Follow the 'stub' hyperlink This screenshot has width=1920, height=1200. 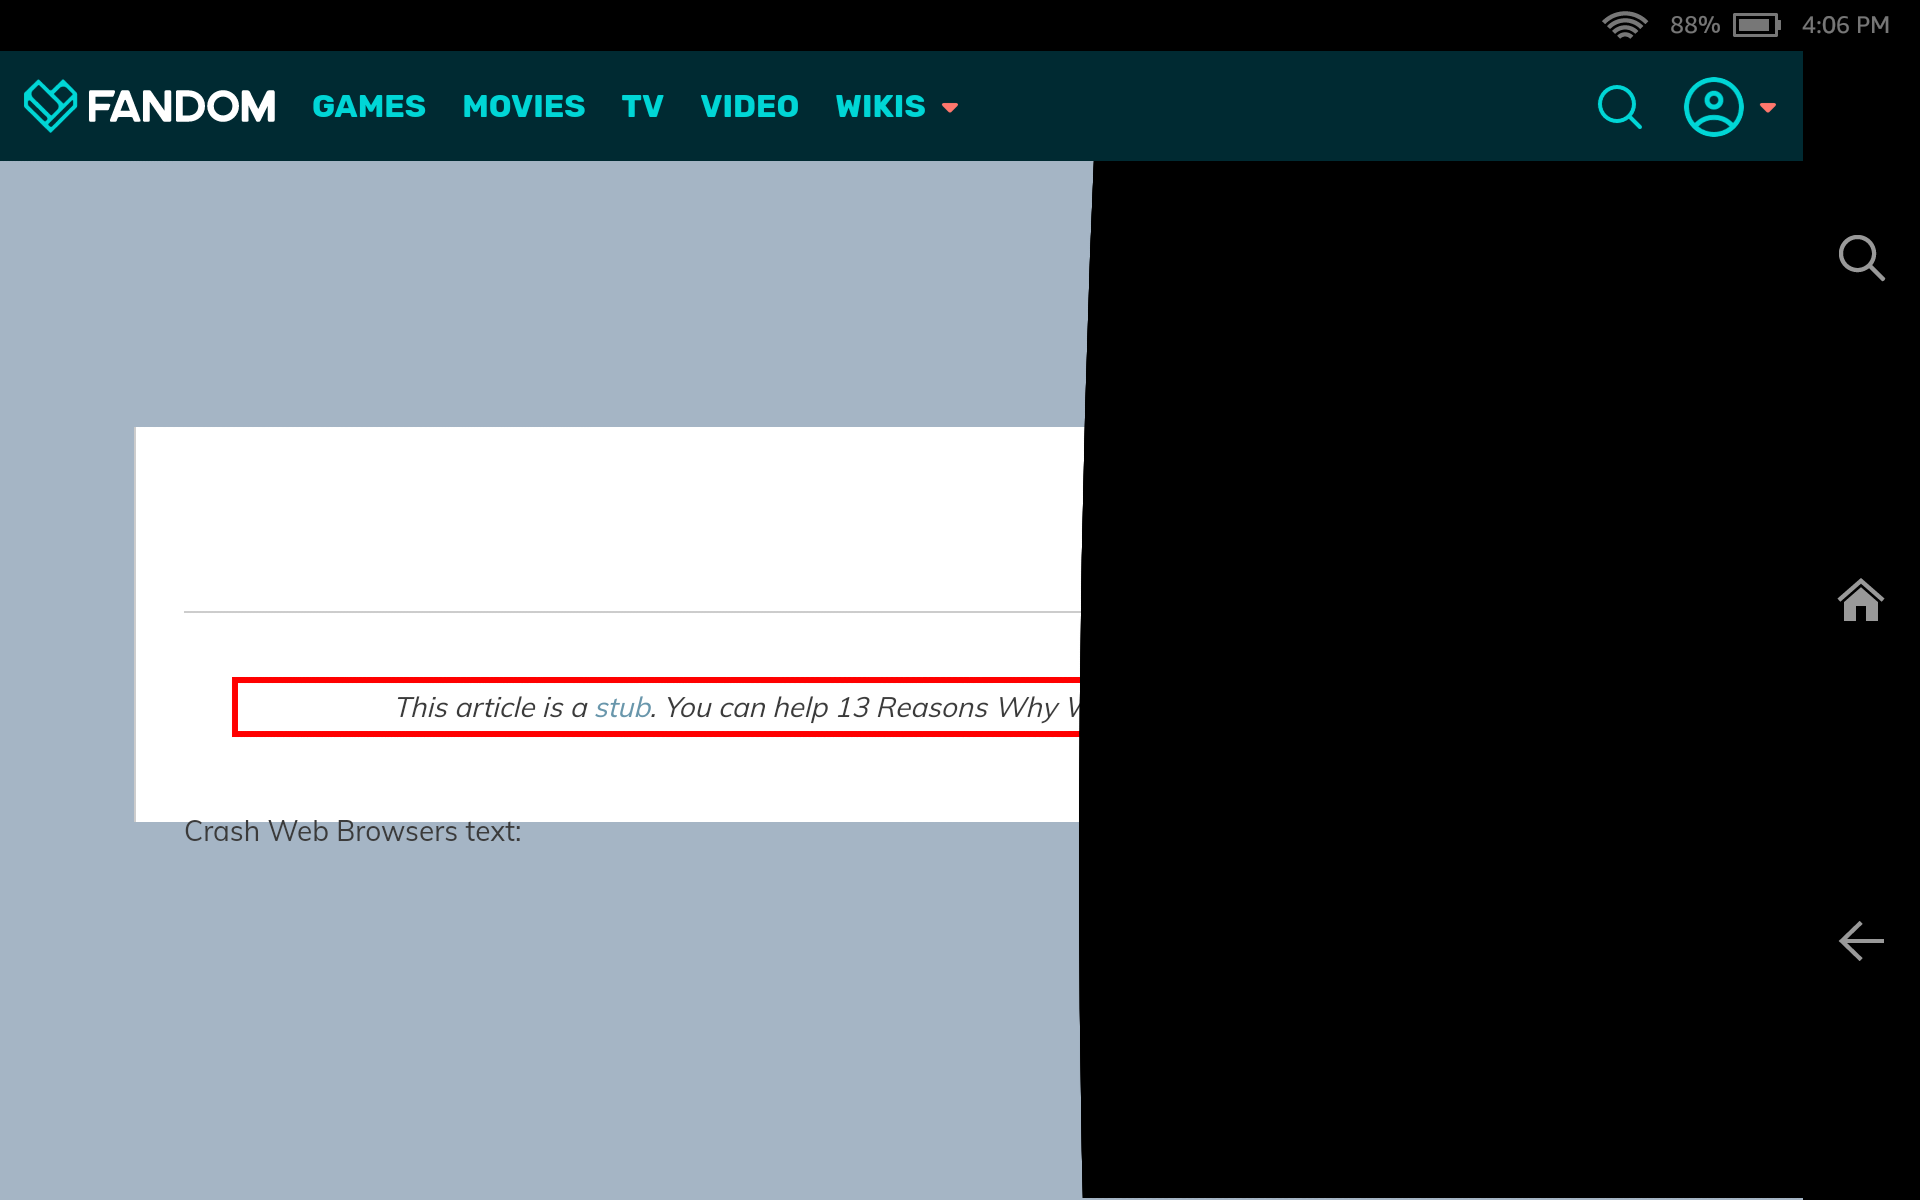pyautogui.click(x=622, y=708)
